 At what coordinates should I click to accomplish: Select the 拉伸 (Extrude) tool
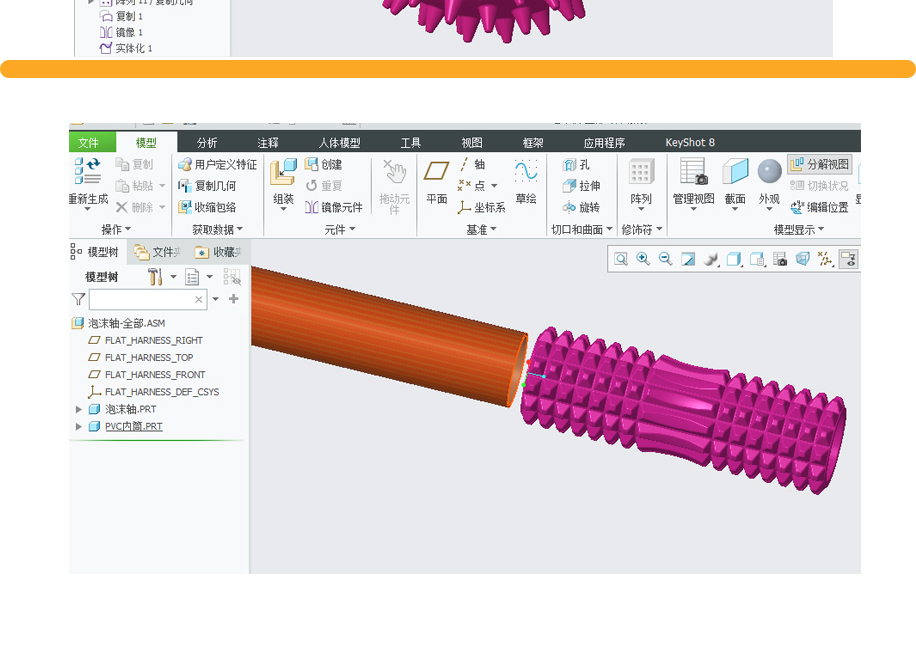(x=582, y=186)
